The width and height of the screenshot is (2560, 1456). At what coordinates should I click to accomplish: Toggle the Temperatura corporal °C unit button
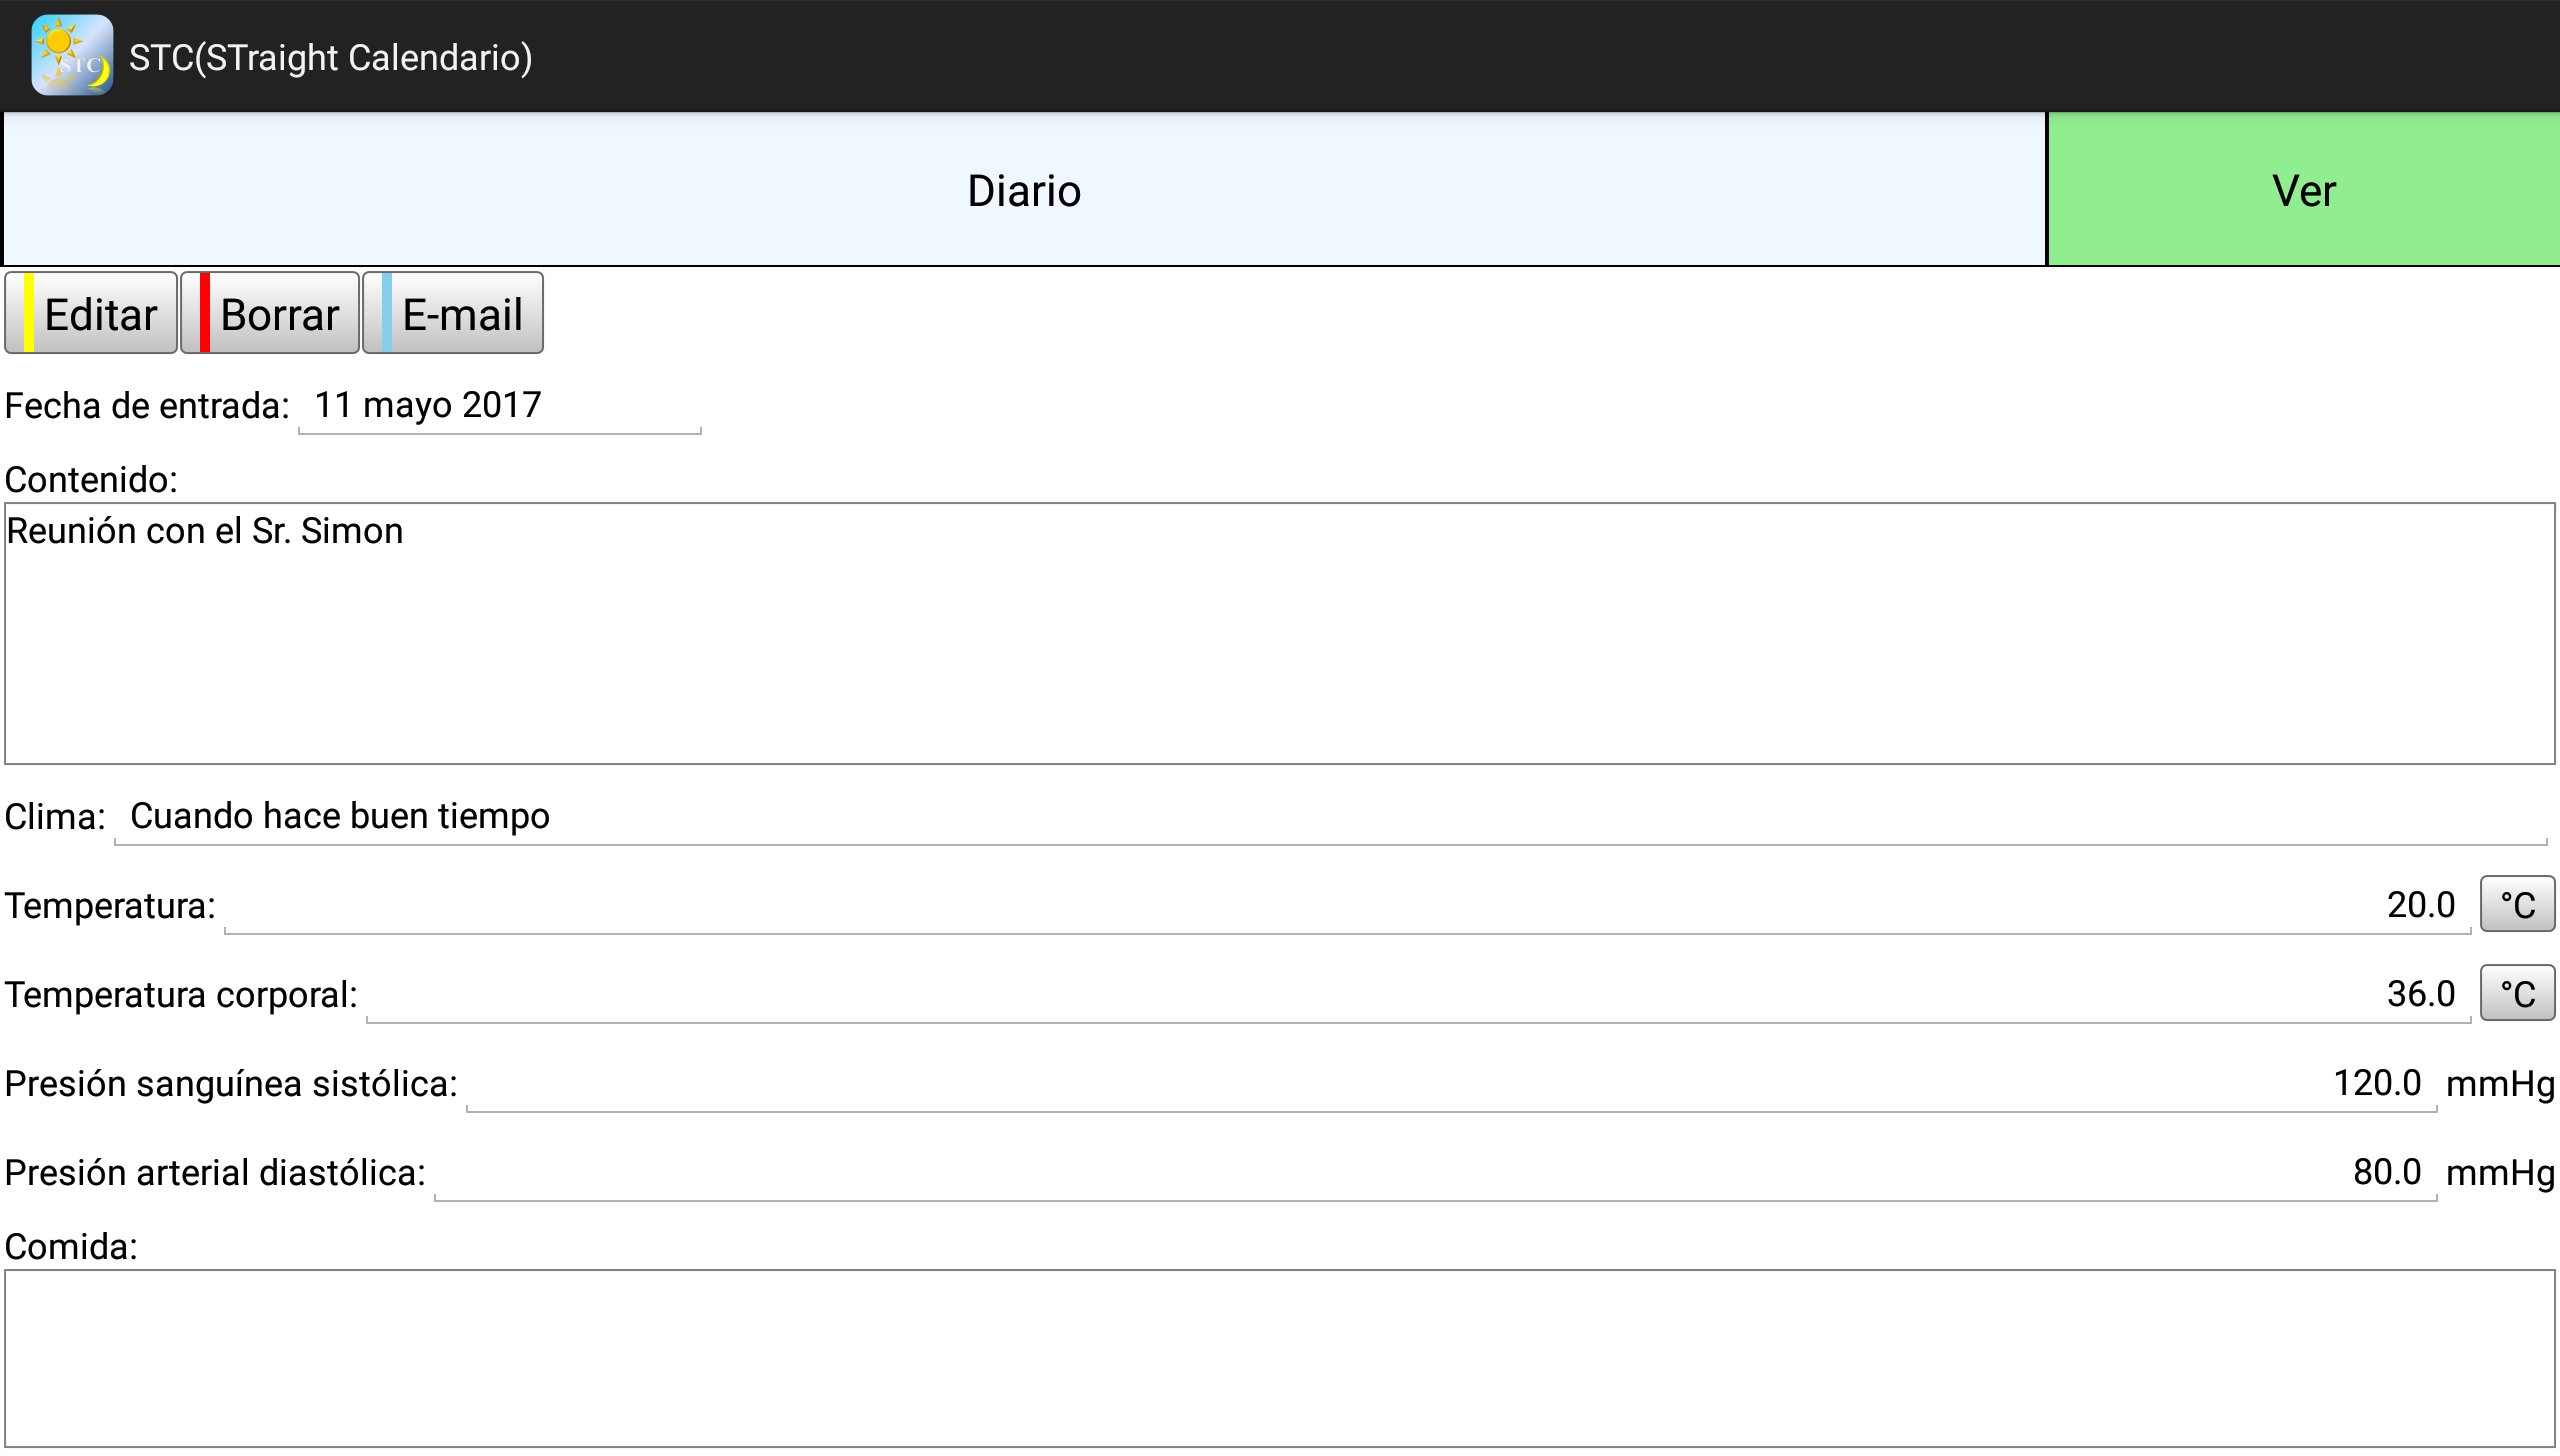point(2517,994)
